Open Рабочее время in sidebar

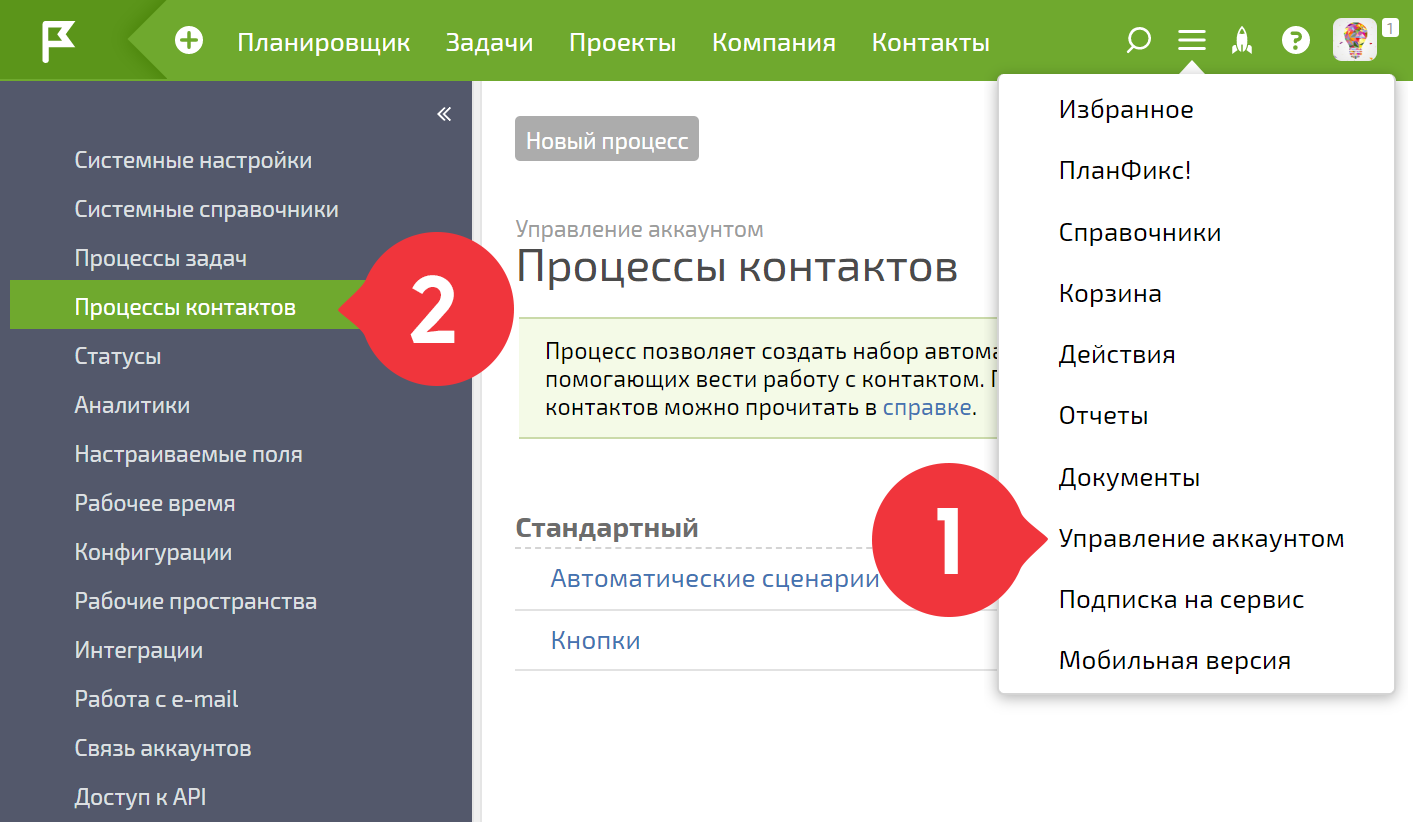155,503
